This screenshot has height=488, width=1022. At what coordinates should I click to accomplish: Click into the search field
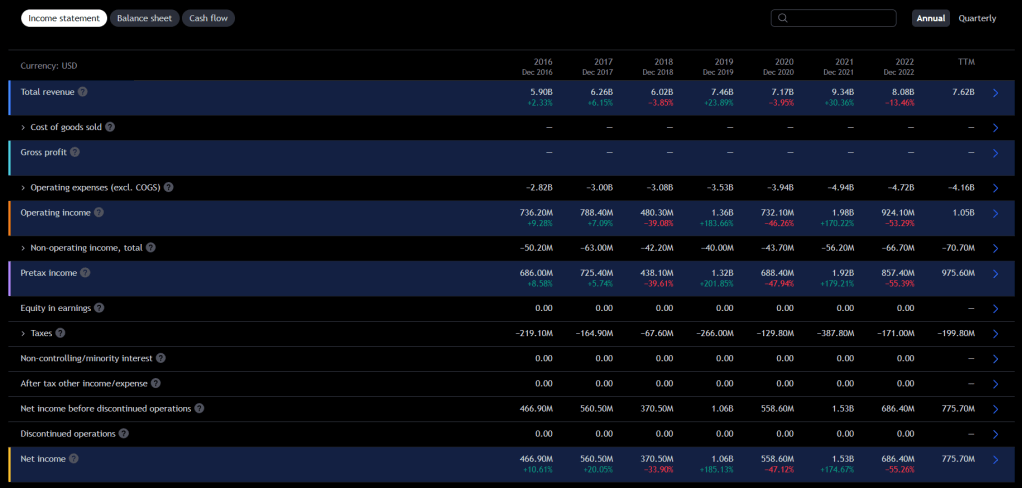[x=840, y=18]
